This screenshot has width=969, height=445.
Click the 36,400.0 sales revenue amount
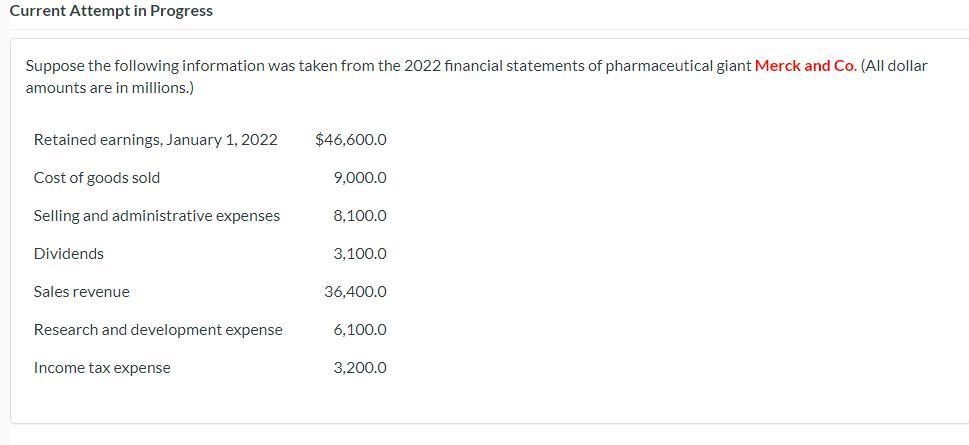coord(355,292)
